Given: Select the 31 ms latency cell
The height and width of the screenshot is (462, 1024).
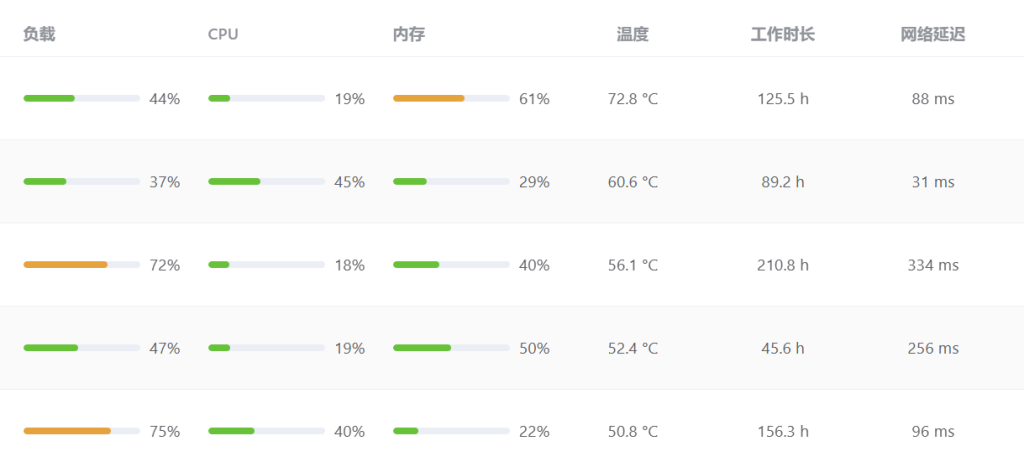Looking at the screenshot, I should 932,182.
